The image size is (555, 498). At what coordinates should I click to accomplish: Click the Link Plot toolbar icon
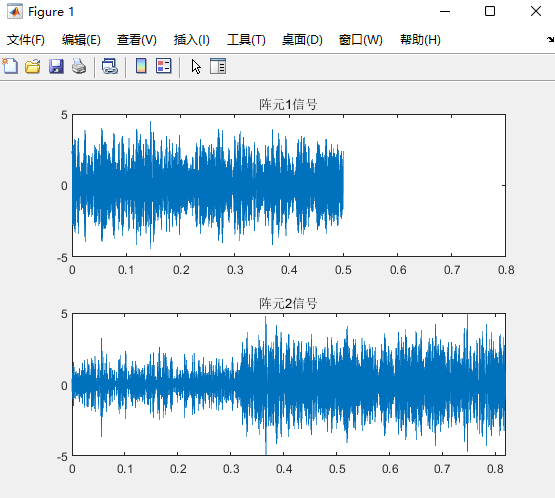pyautogui.click(x=110, y=66)
